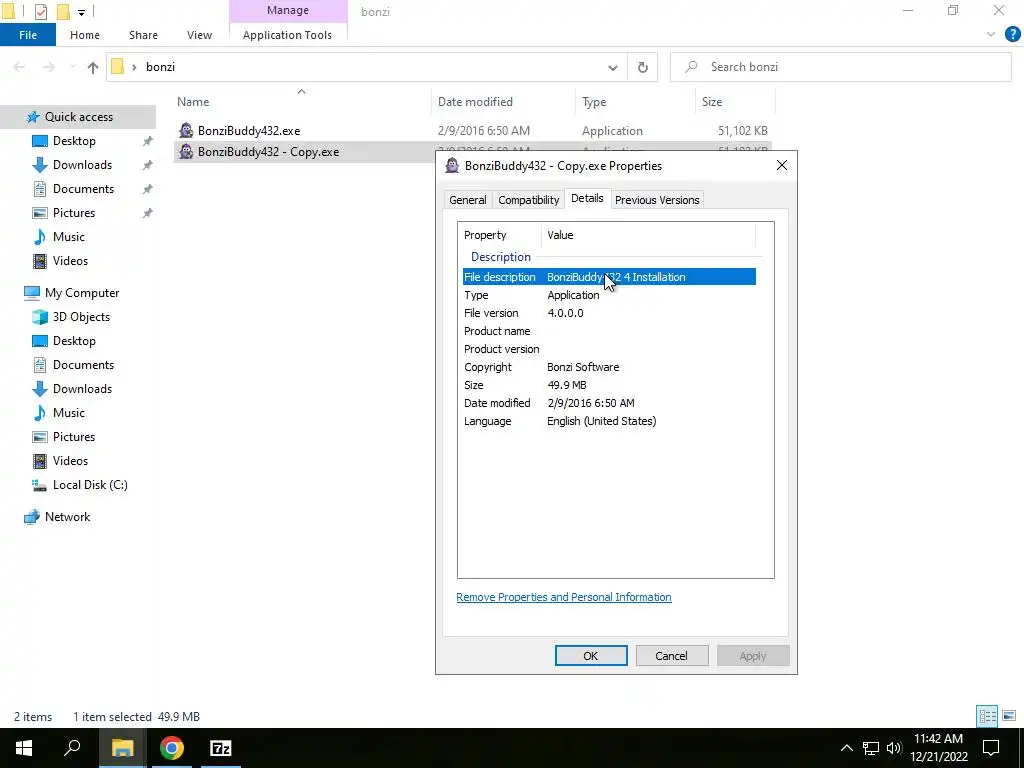Select the File description property row
This screenshot has height=768, width=1024.
(609, 277)
